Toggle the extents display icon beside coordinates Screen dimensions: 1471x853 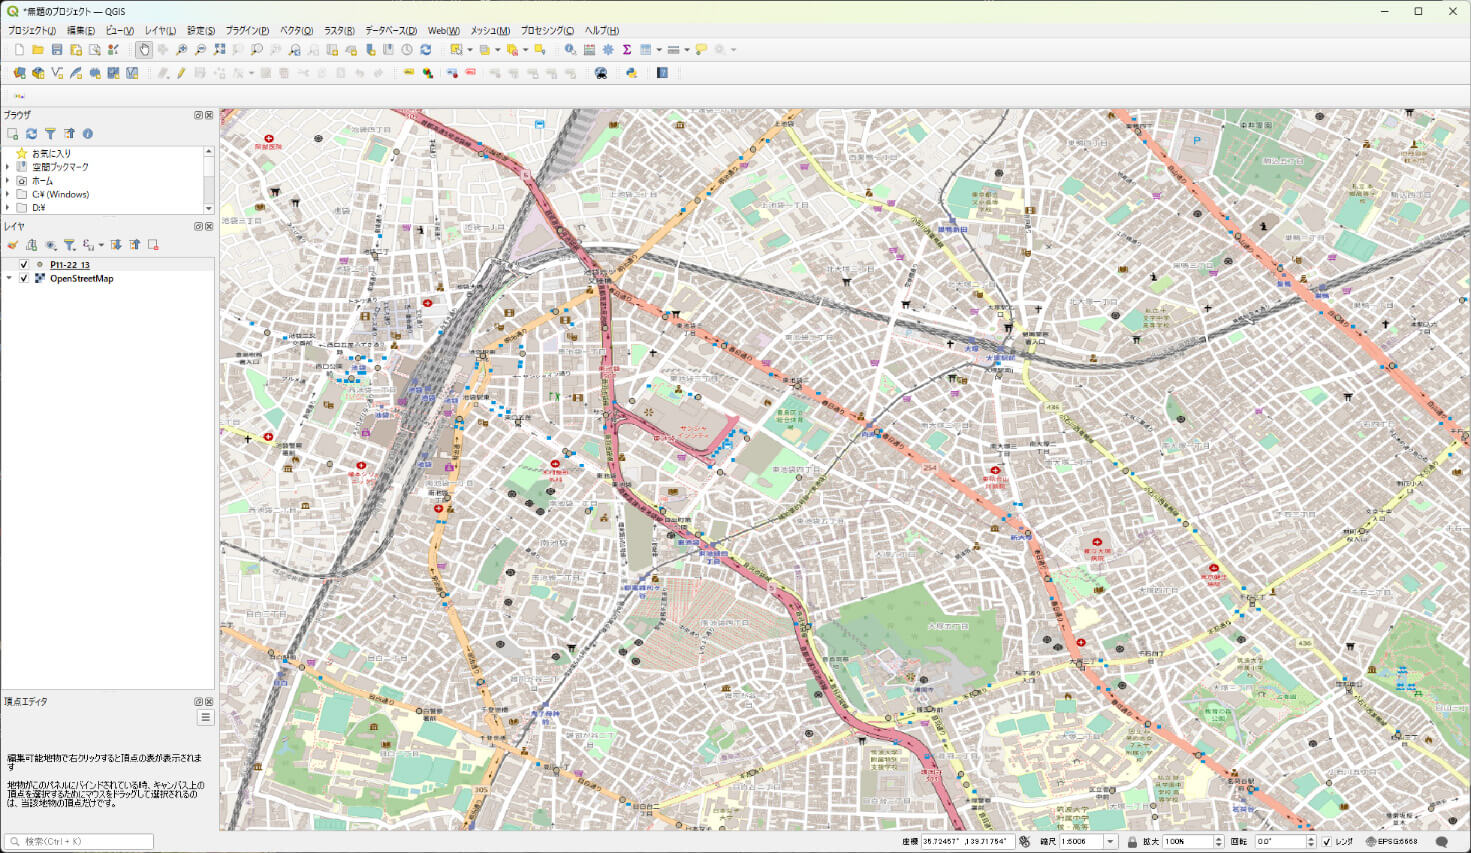1024,842
